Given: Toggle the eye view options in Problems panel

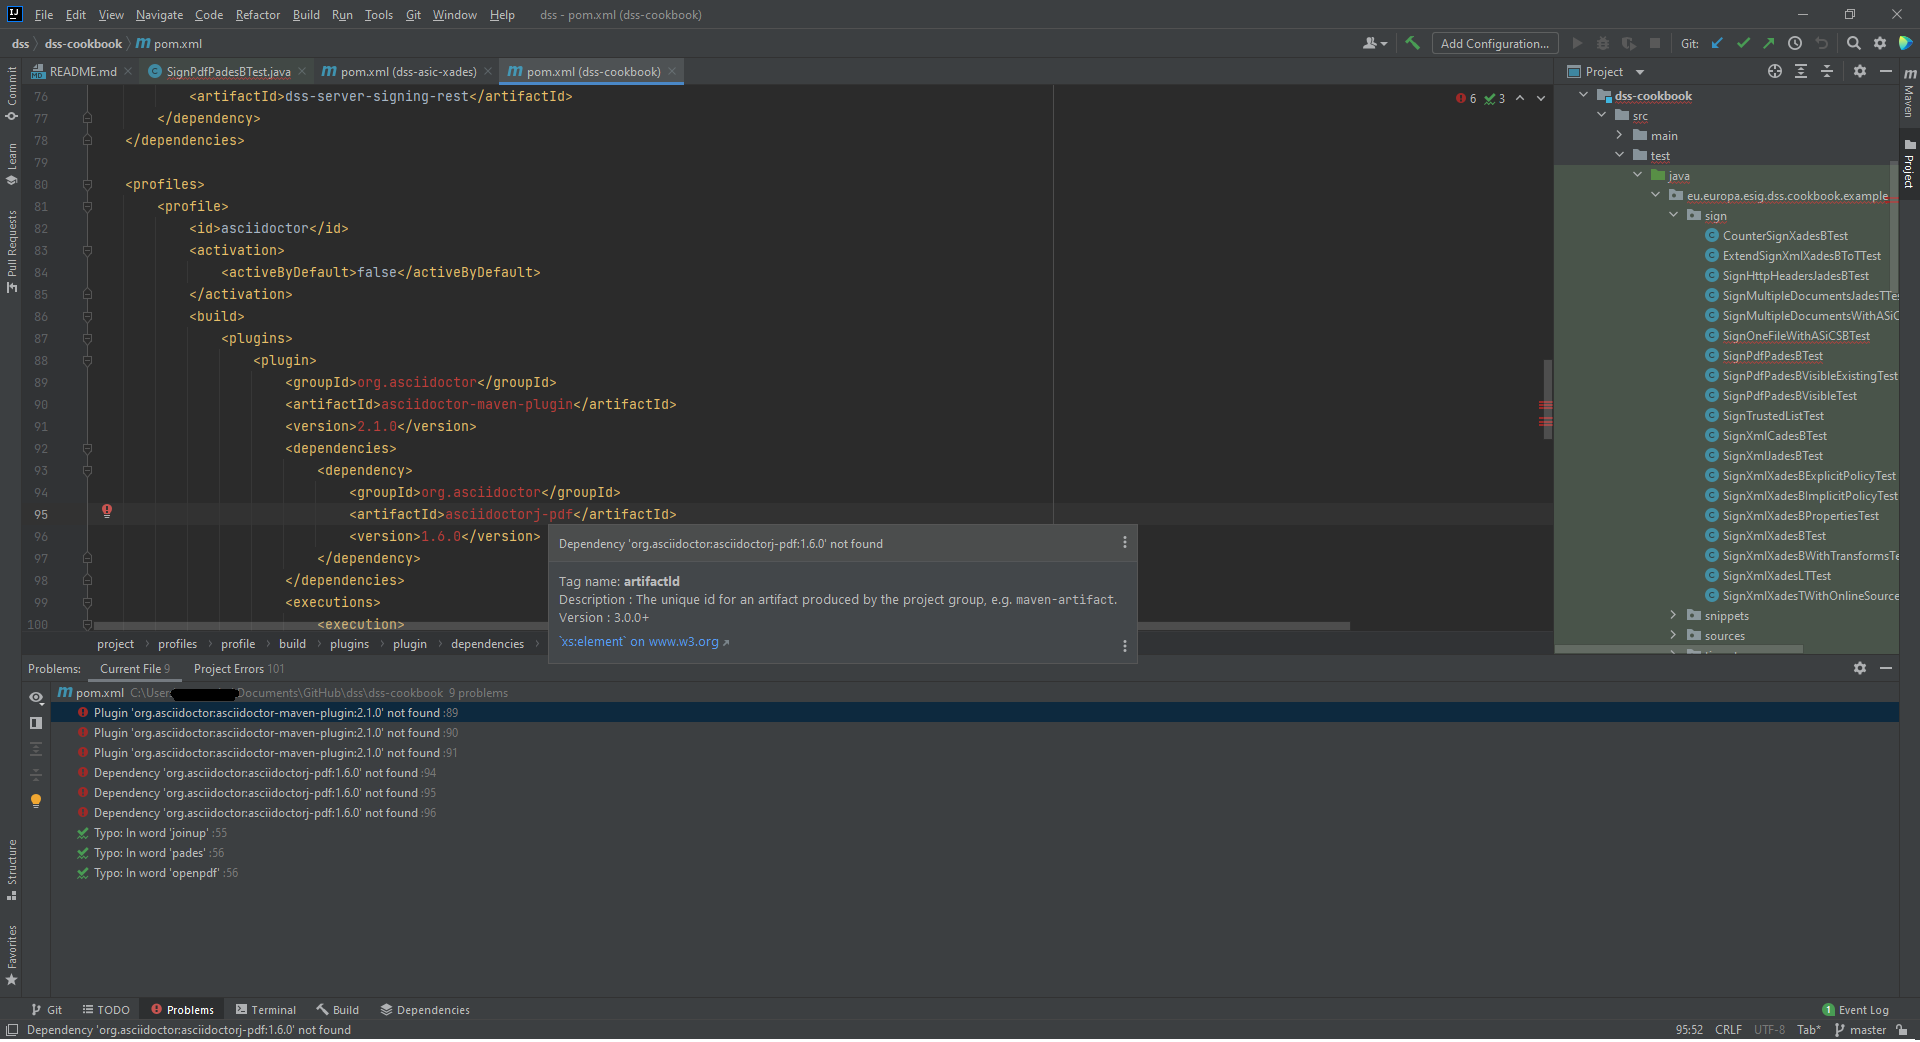Looking at the screenshot, I should pyautogui.click(x=36, y=697).
